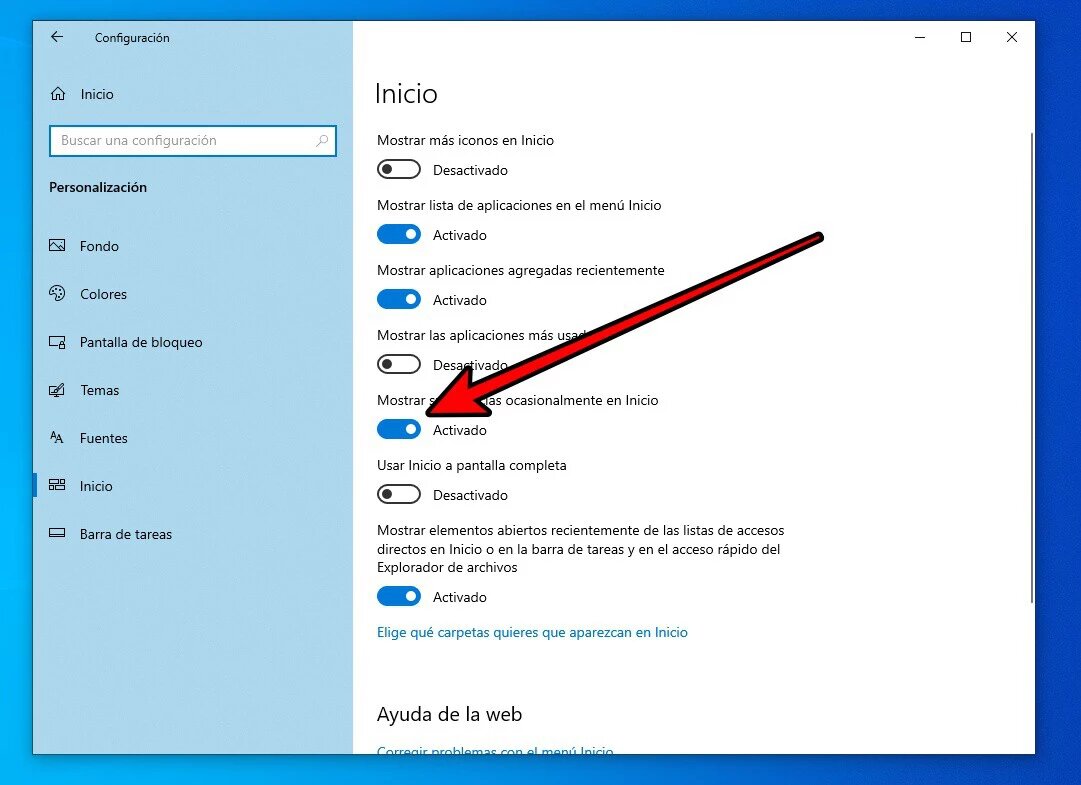The image size is (1081, 785).
Task: Select the Temas label in sidebar
Action: click(x=100, y=390)
